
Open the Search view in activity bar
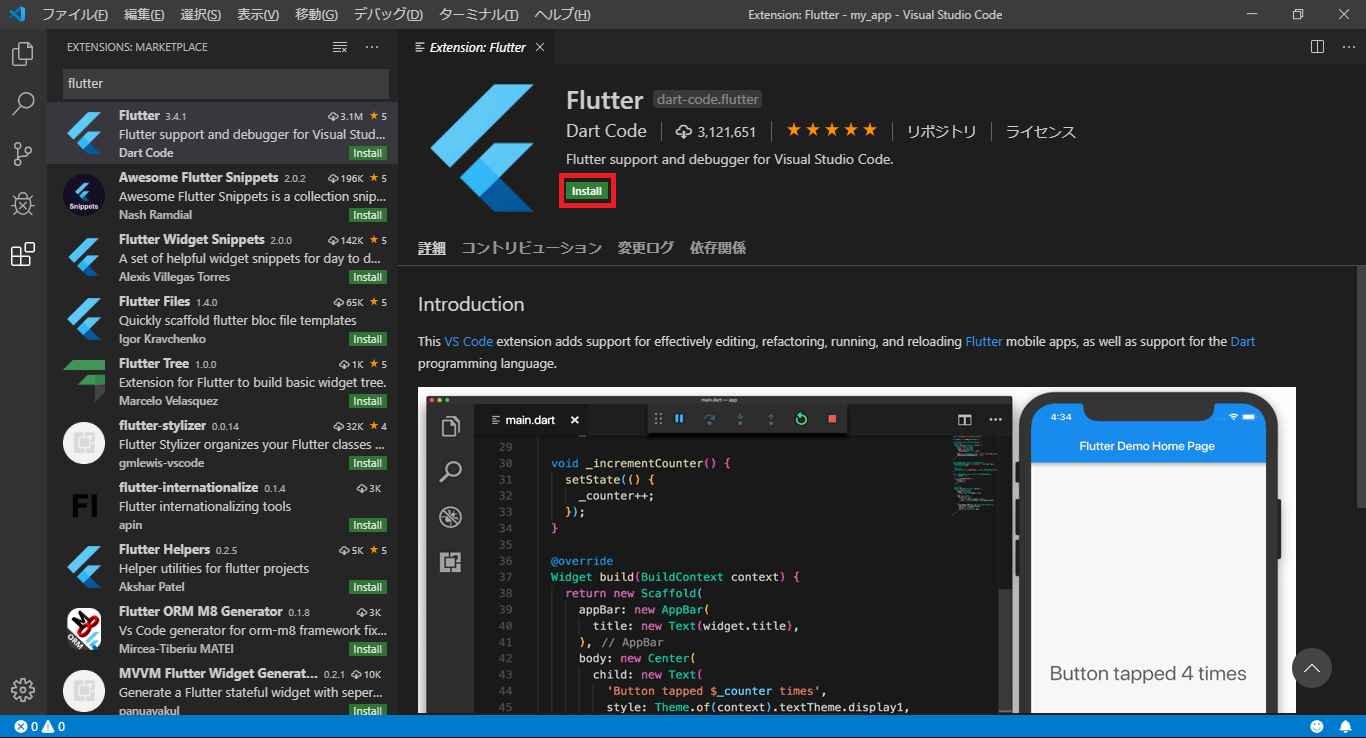pos(22,104)
